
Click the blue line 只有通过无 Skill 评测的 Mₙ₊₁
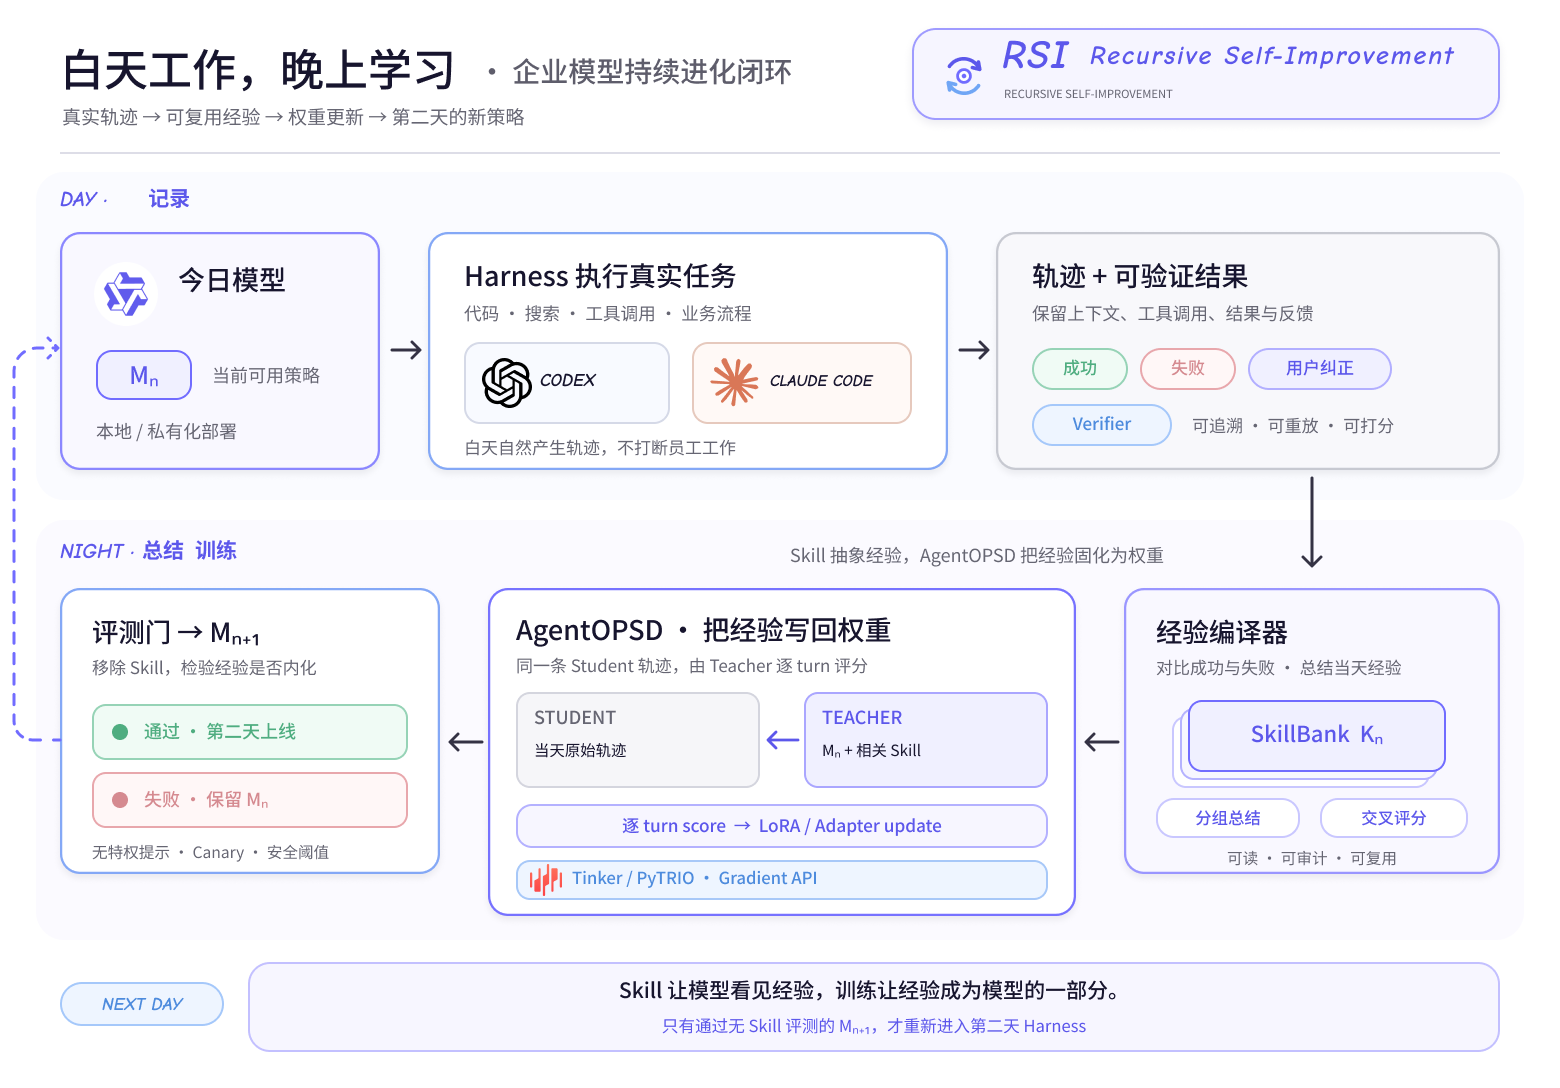[874, 1026]
